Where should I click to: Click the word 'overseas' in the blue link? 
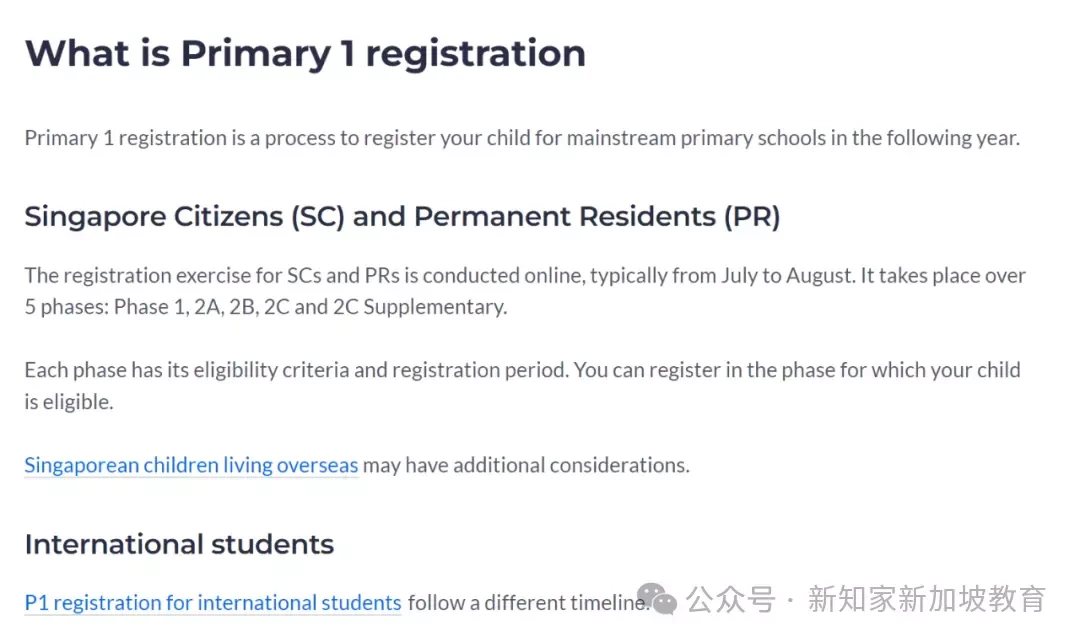[x=317, y=465]
